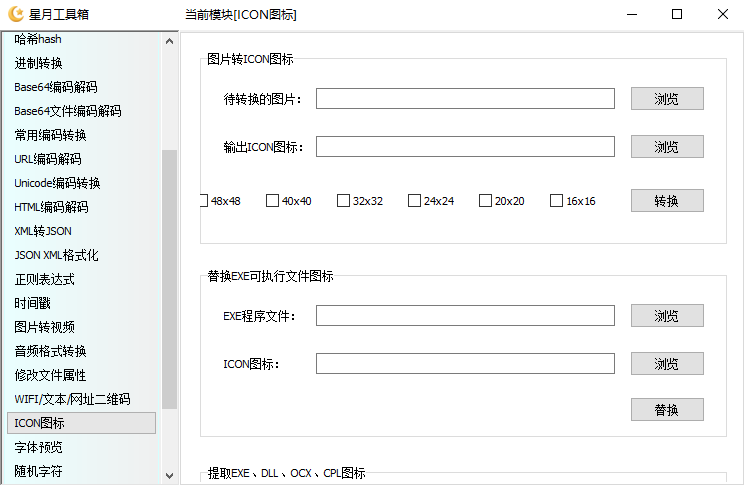
Task: Click the 转换 button
Action: [667, 201]
